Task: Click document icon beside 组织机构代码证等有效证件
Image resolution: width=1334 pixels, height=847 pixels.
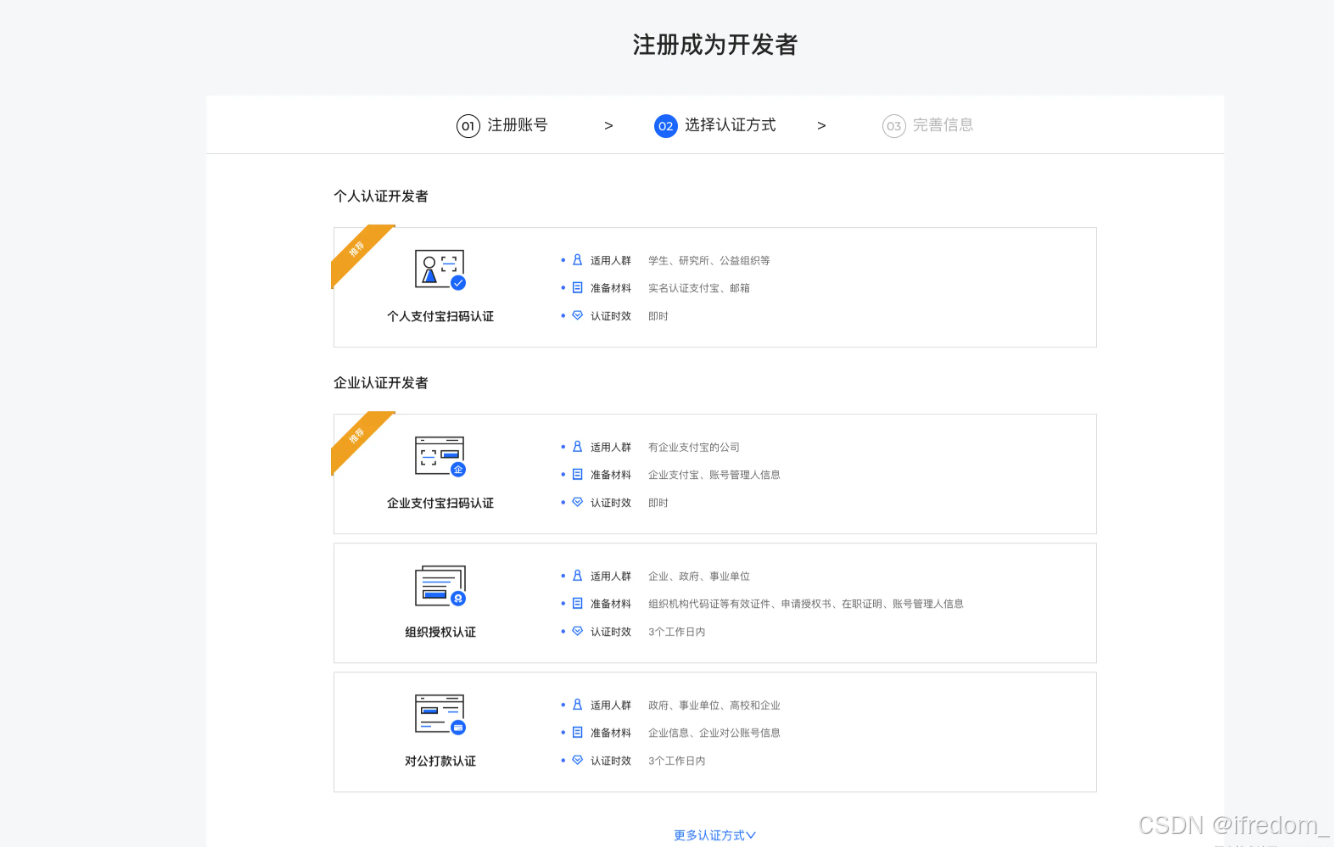Action: (577, 604)
